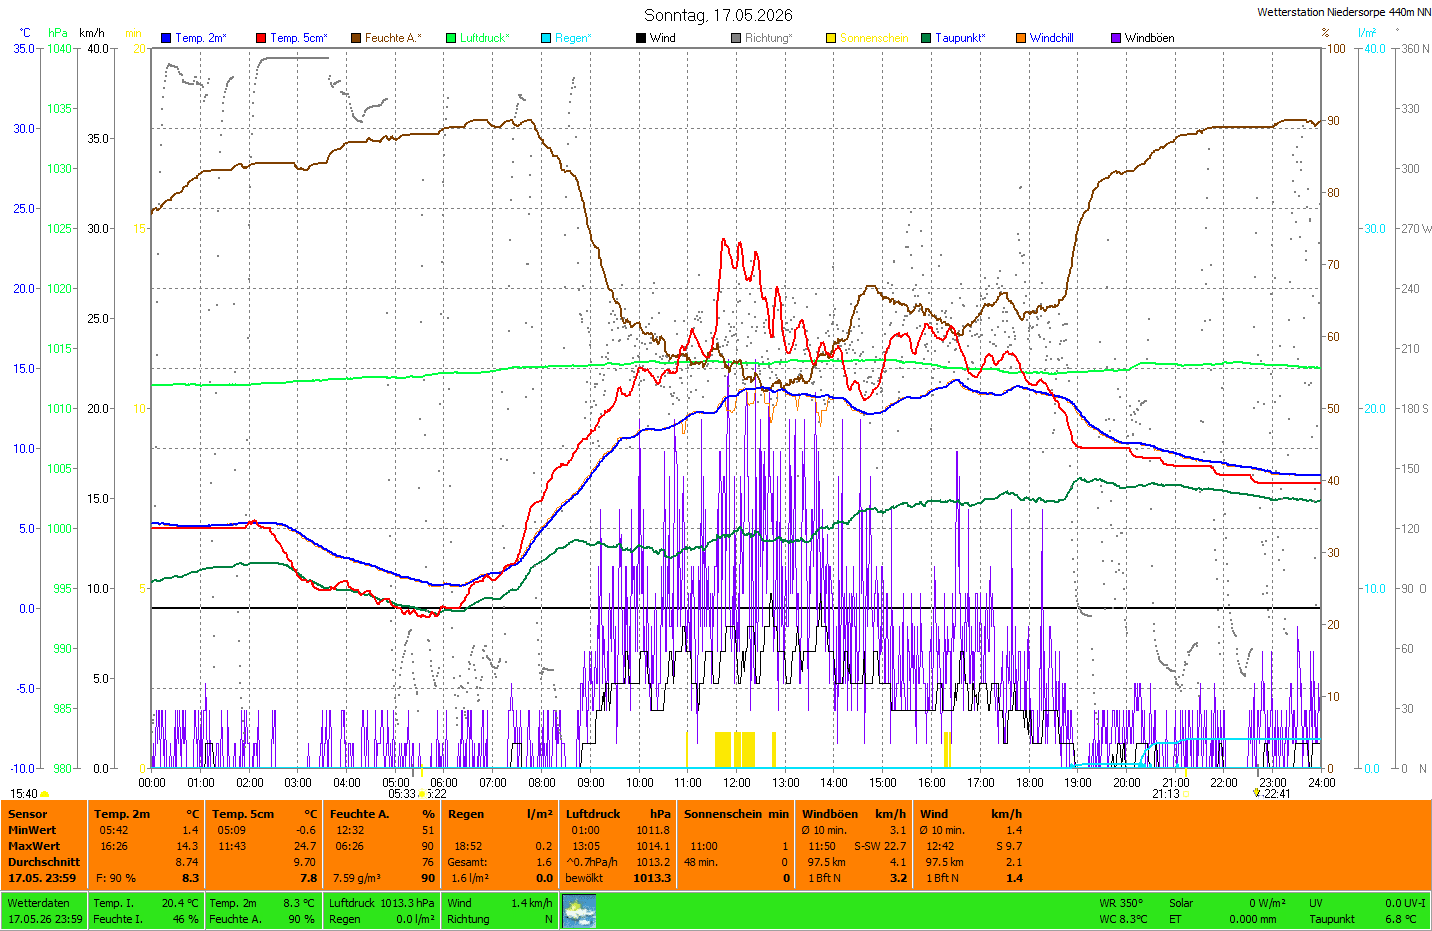Click the 'WR 350°' wind direction reading
This screenshot has height=931, width=1432.
point(1121,903)
